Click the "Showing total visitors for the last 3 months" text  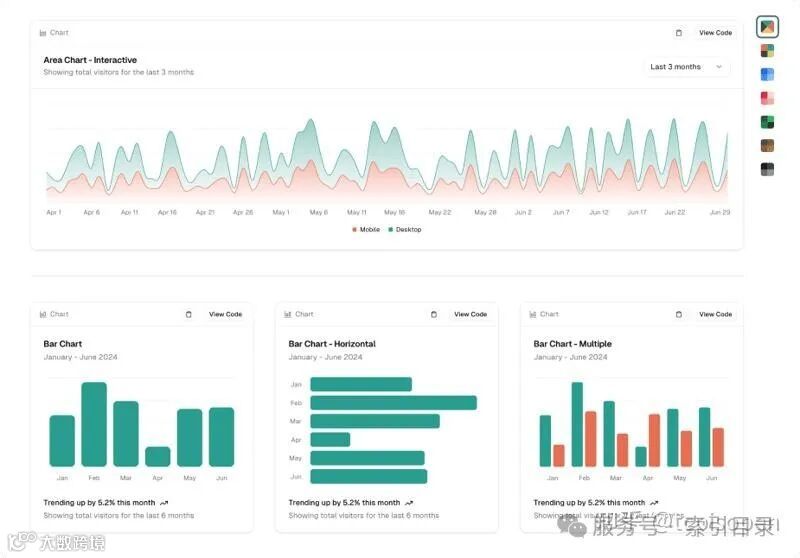click(x=118, y=72)
